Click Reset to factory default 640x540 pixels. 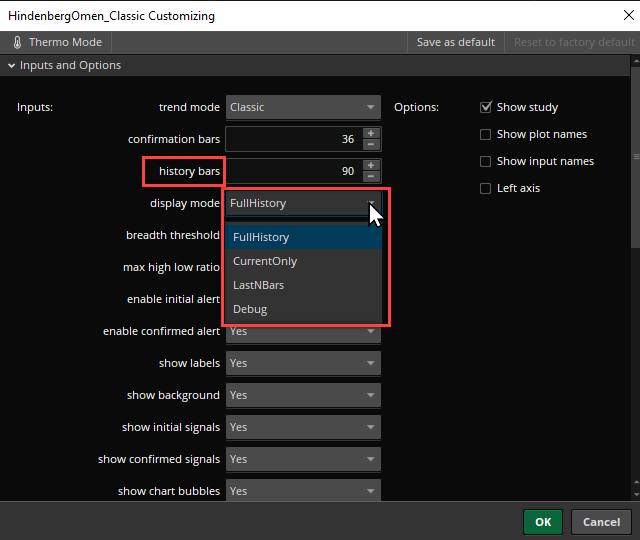pyautogui.click(x=574, y=42)
